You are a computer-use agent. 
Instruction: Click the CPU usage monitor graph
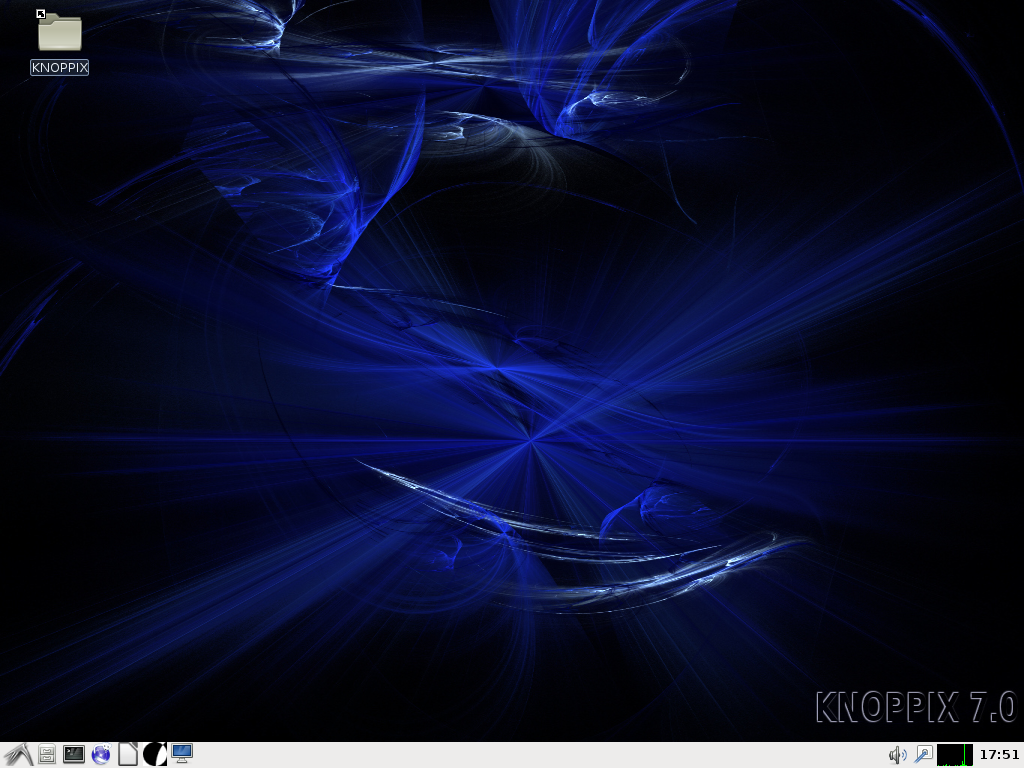955,755
